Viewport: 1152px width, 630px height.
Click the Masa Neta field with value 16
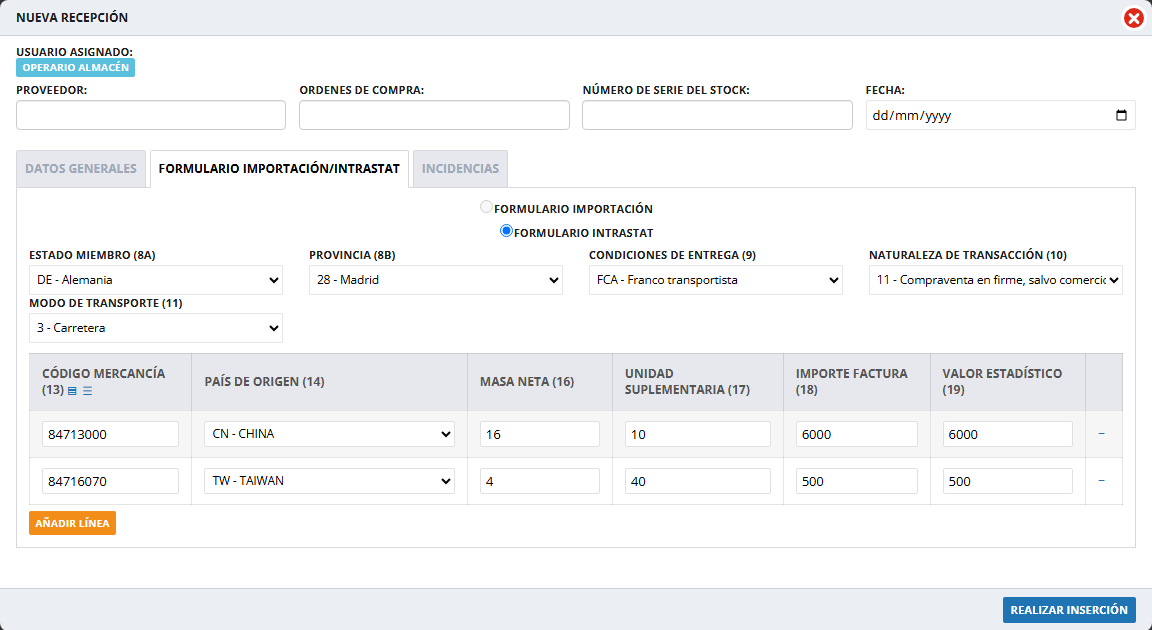540,434
